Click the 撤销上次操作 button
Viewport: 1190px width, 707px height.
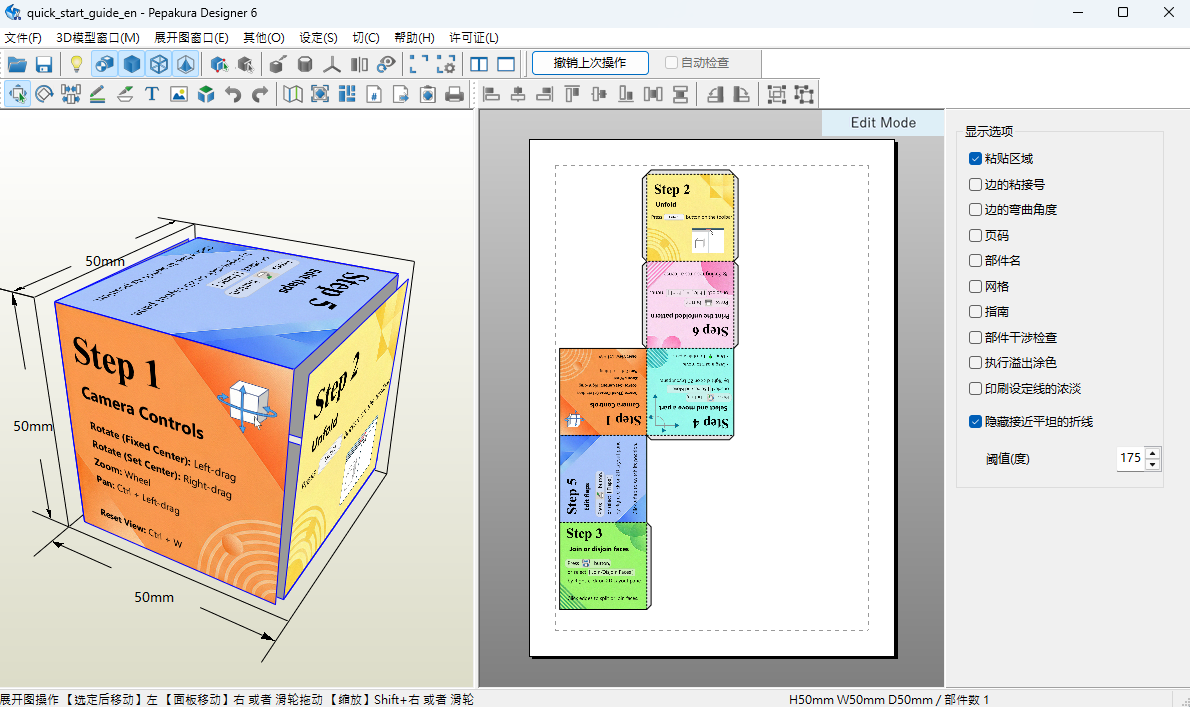(590, 63)
